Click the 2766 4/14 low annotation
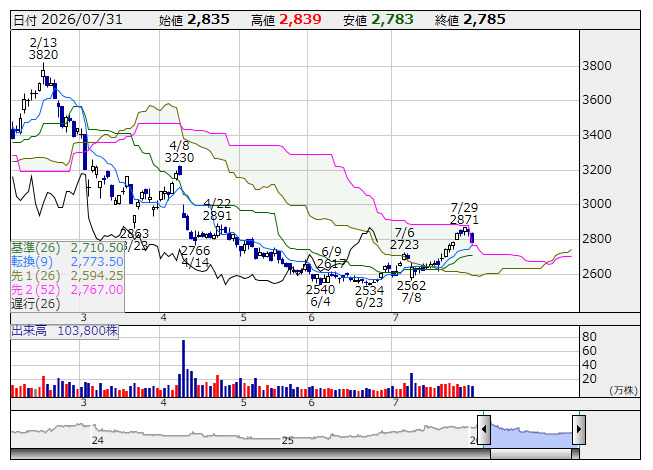Viewport: 653px width, 470px height. (x=195, y=256)
